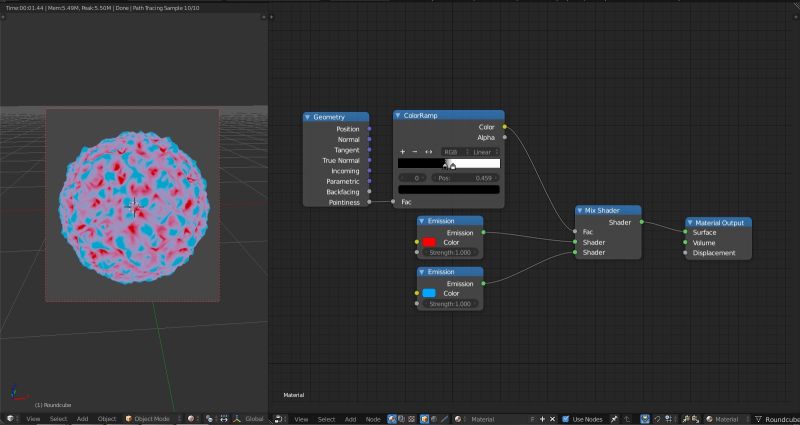Collapse the Mix Shader node
This screenshot has height=425, width=800.
pos(580,210)
